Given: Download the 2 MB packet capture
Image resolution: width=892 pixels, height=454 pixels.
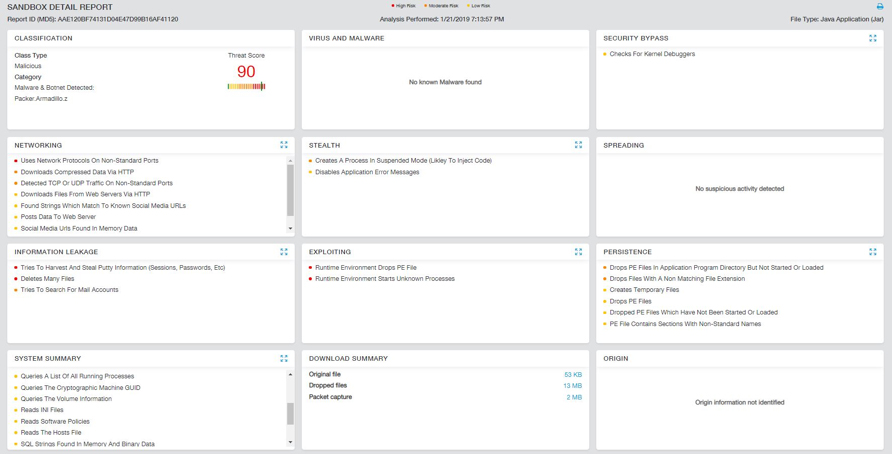Looking at the screenshot, I should [x=574, y=397].
